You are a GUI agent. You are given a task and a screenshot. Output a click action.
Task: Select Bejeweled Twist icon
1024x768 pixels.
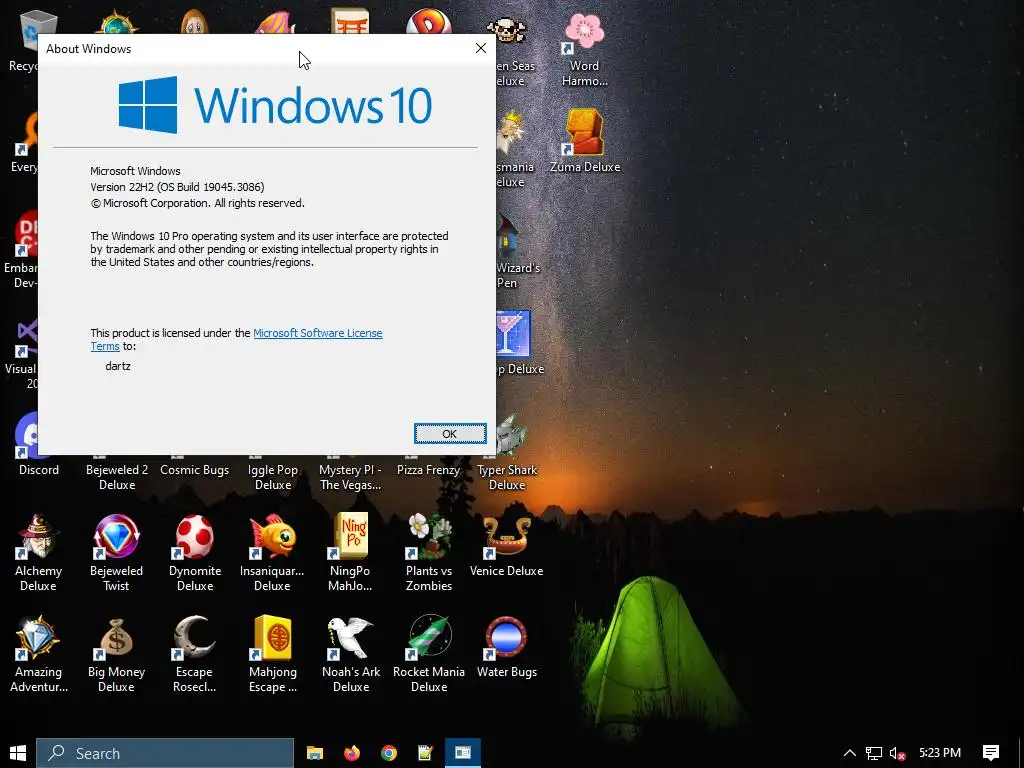tap(116, 552)
